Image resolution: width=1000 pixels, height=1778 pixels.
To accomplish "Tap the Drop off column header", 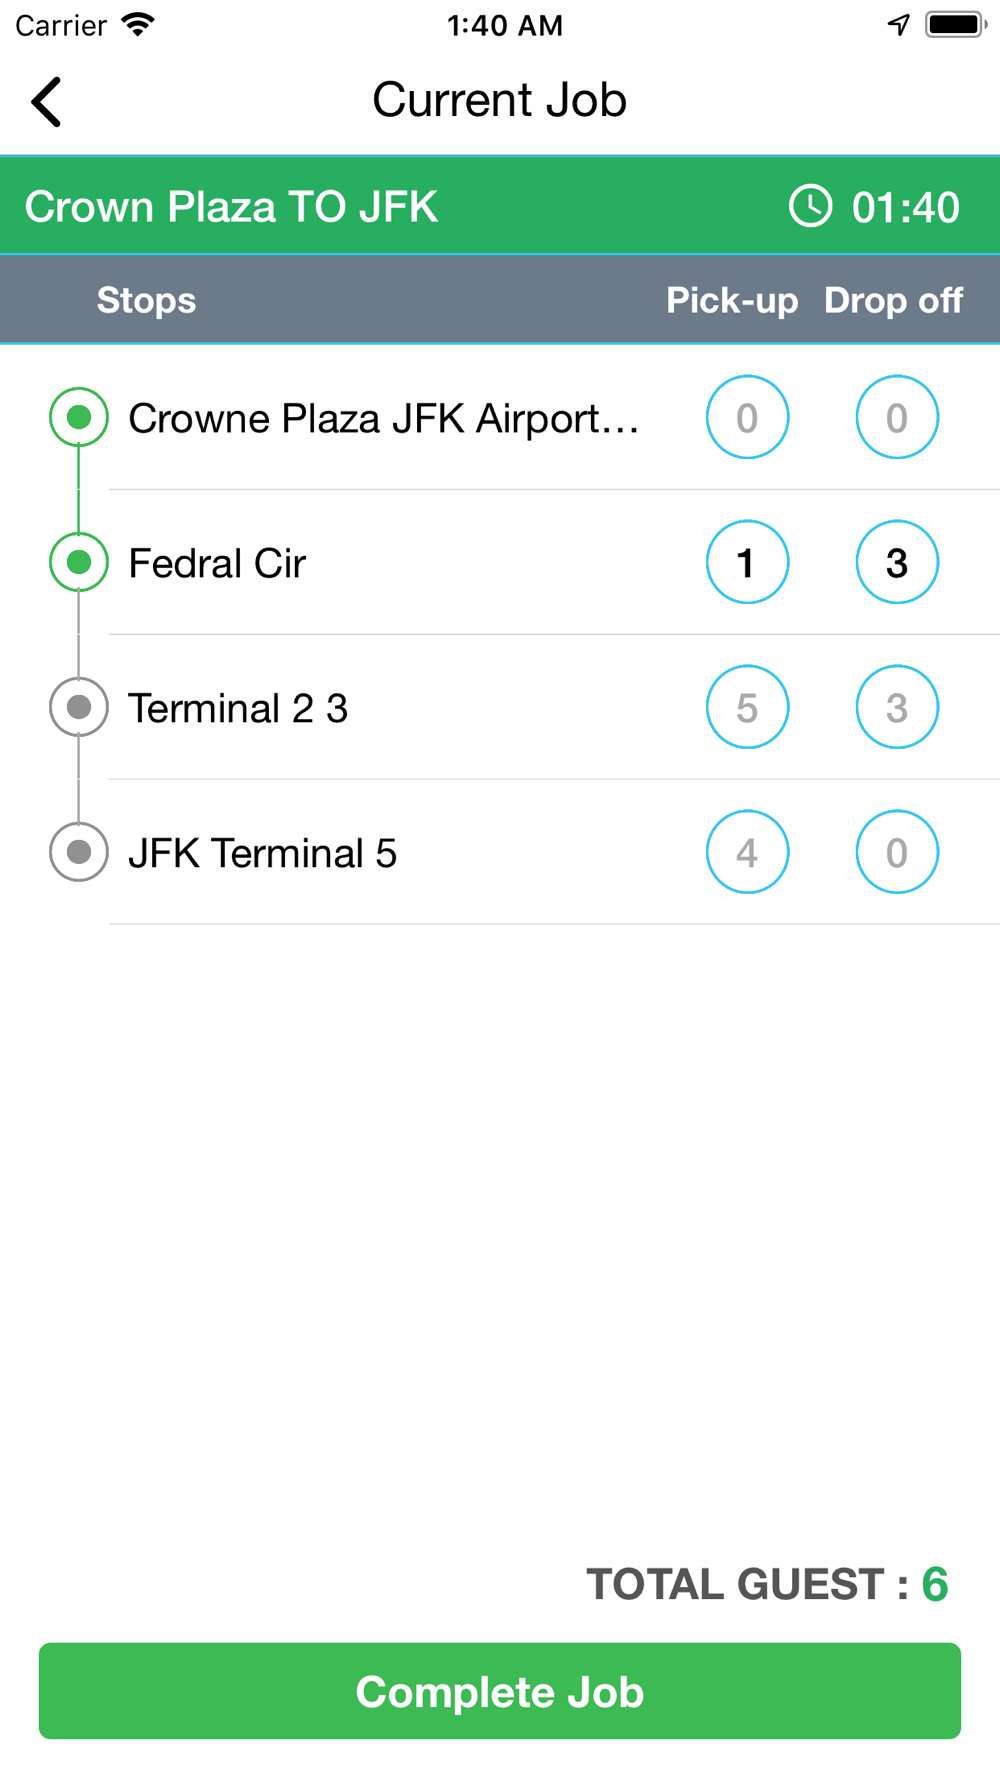I will pos(893,300).
